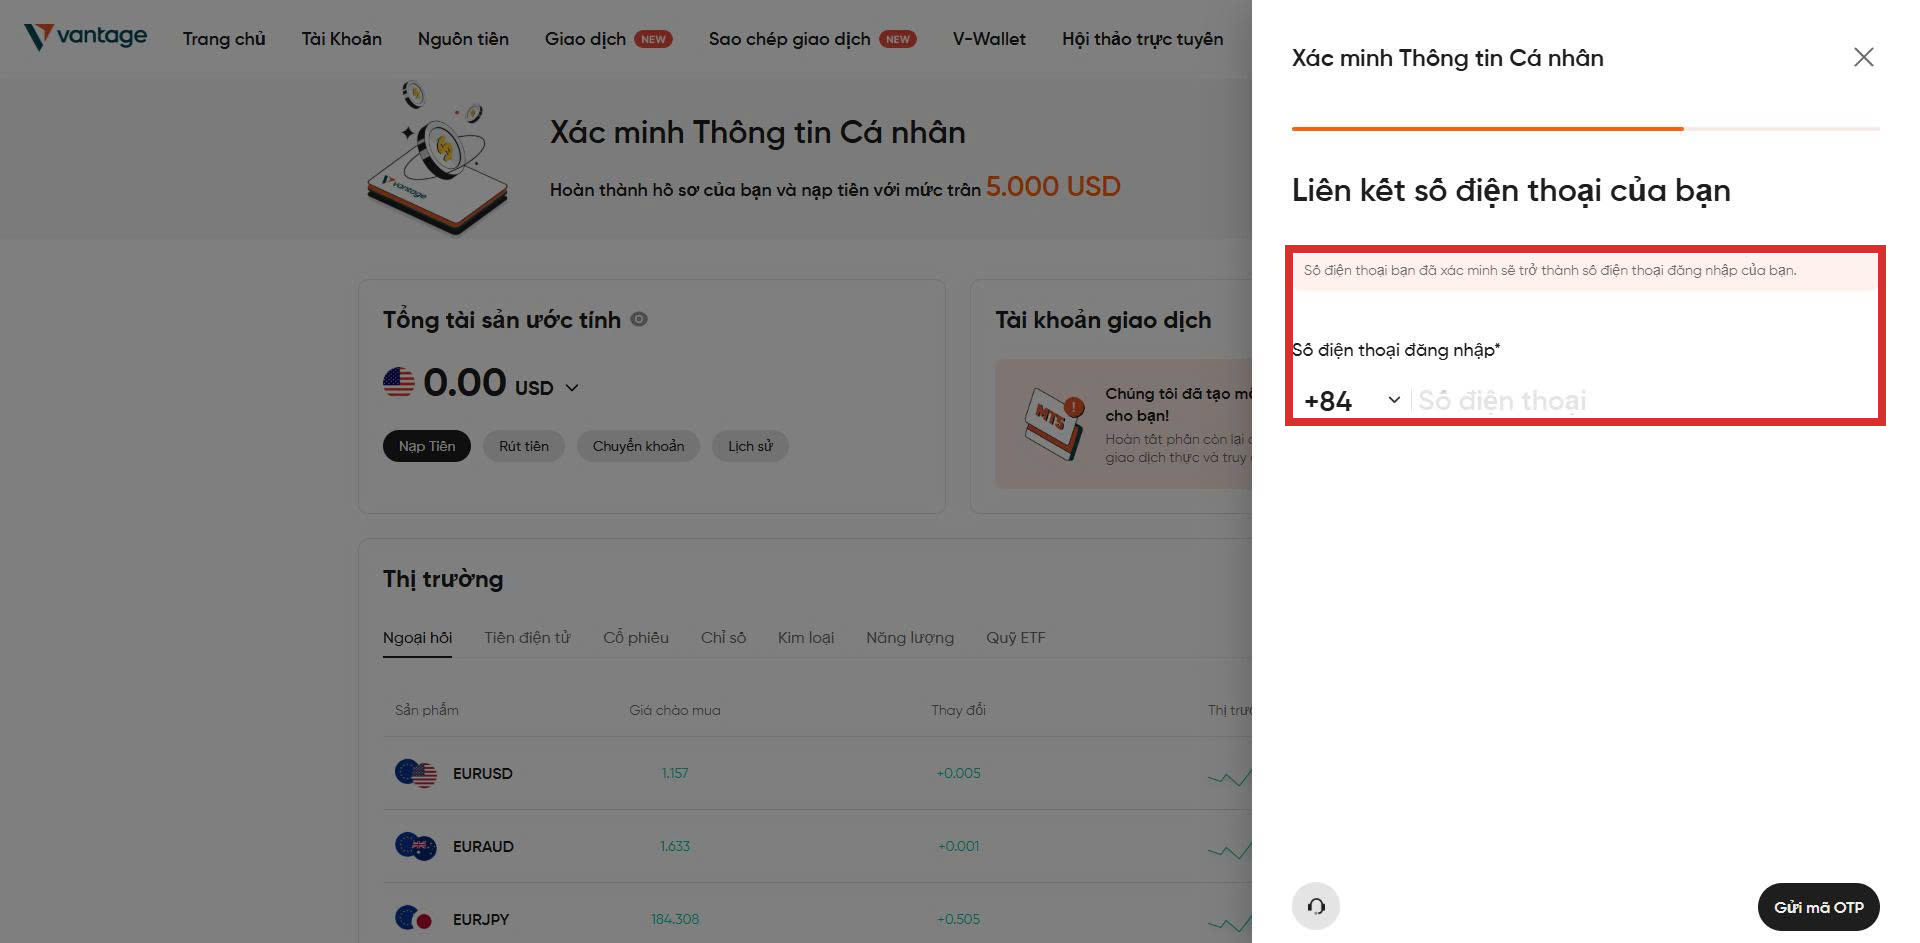Click EURAUD bid price 1.633

point(675,846)
